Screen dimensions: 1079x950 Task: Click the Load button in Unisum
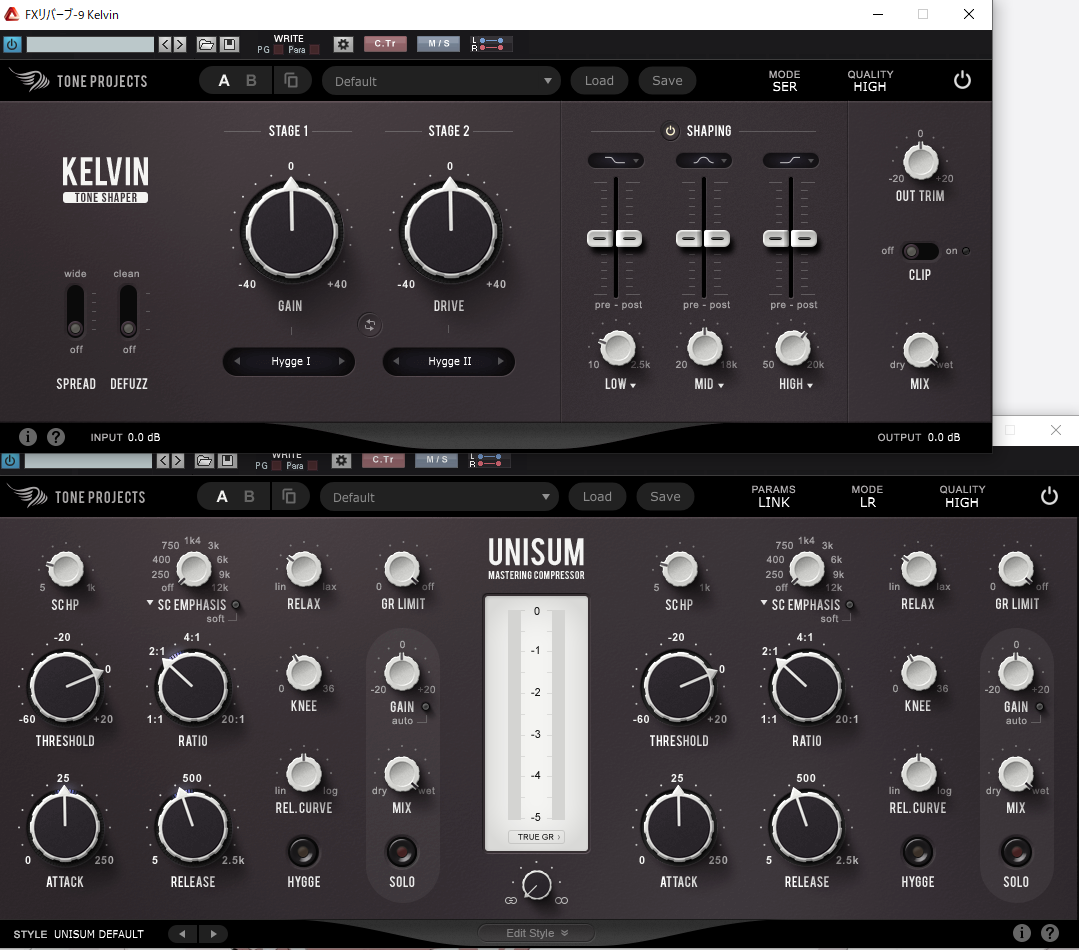pyautogui.click(x=597, y=497)
